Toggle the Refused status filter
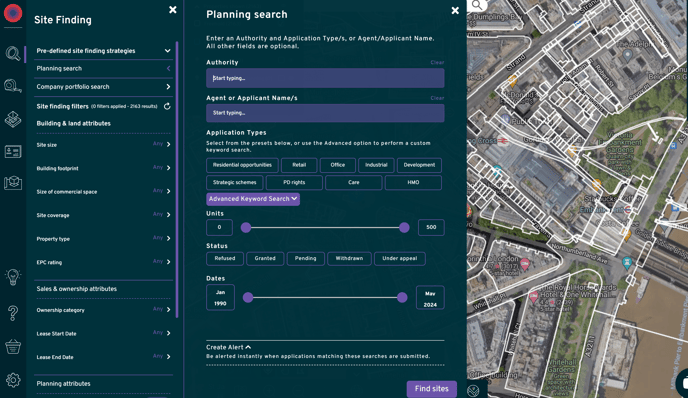The width and height of the screenshot is (688, 398). click(x=225, y=258)
